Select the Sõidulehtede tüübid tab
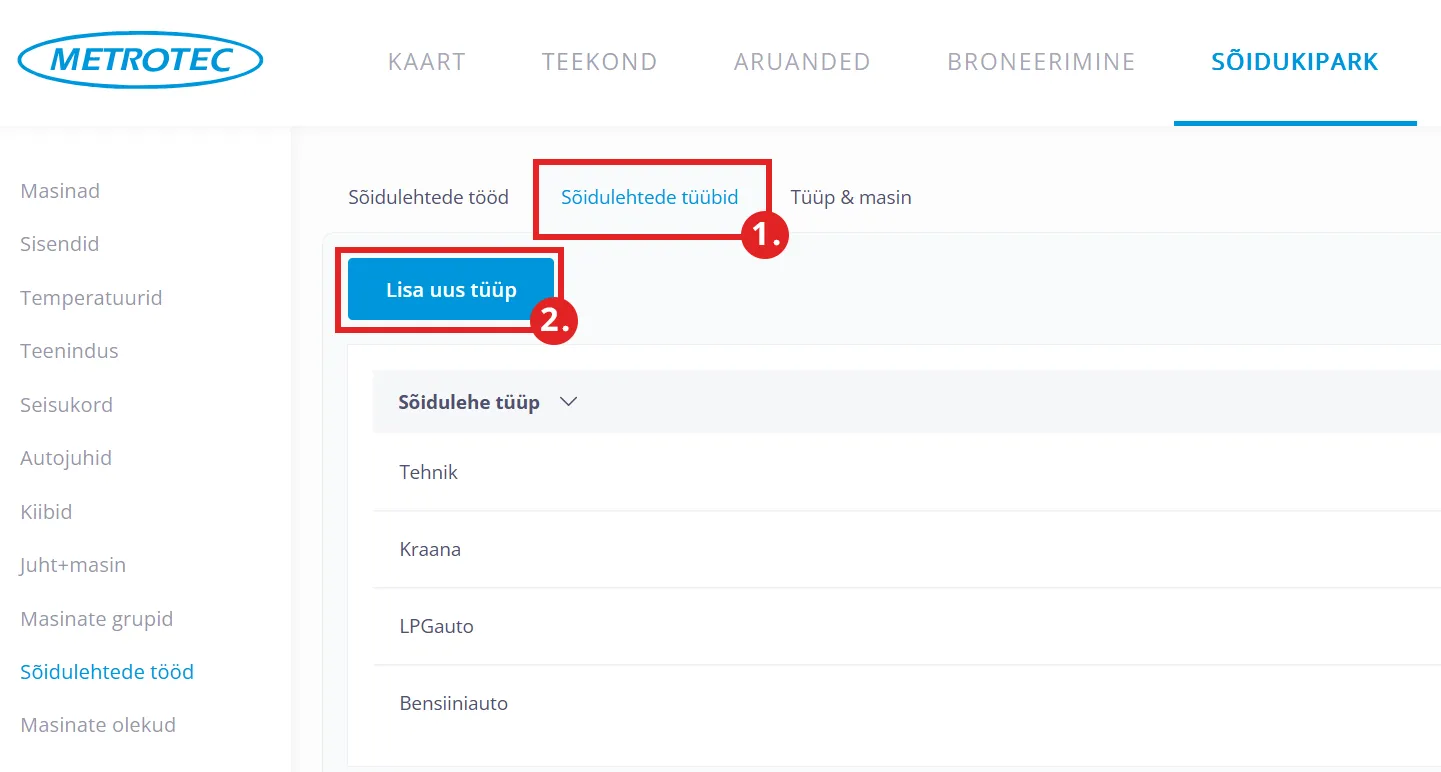This screenshot has height=772, width=1441. [649, 197]
